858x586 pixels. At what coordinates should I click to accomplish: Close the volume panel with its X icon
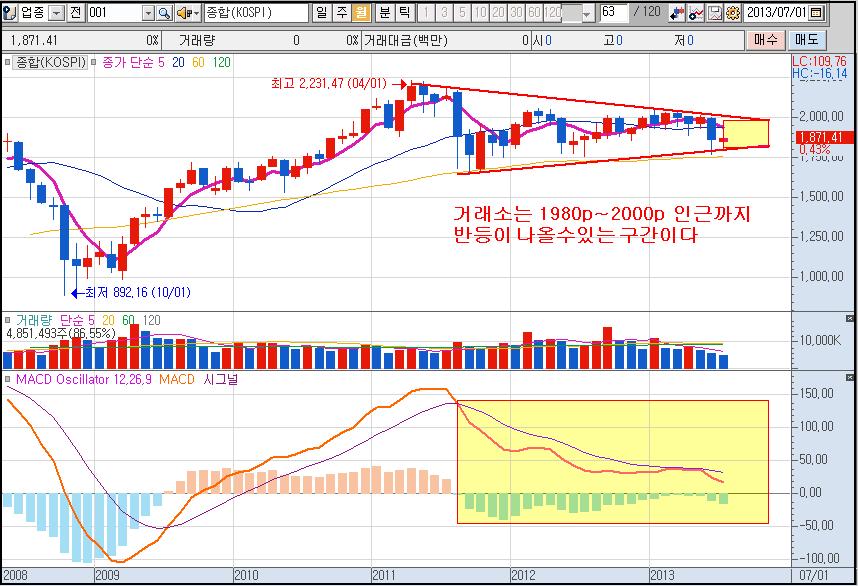pos(850,318)
